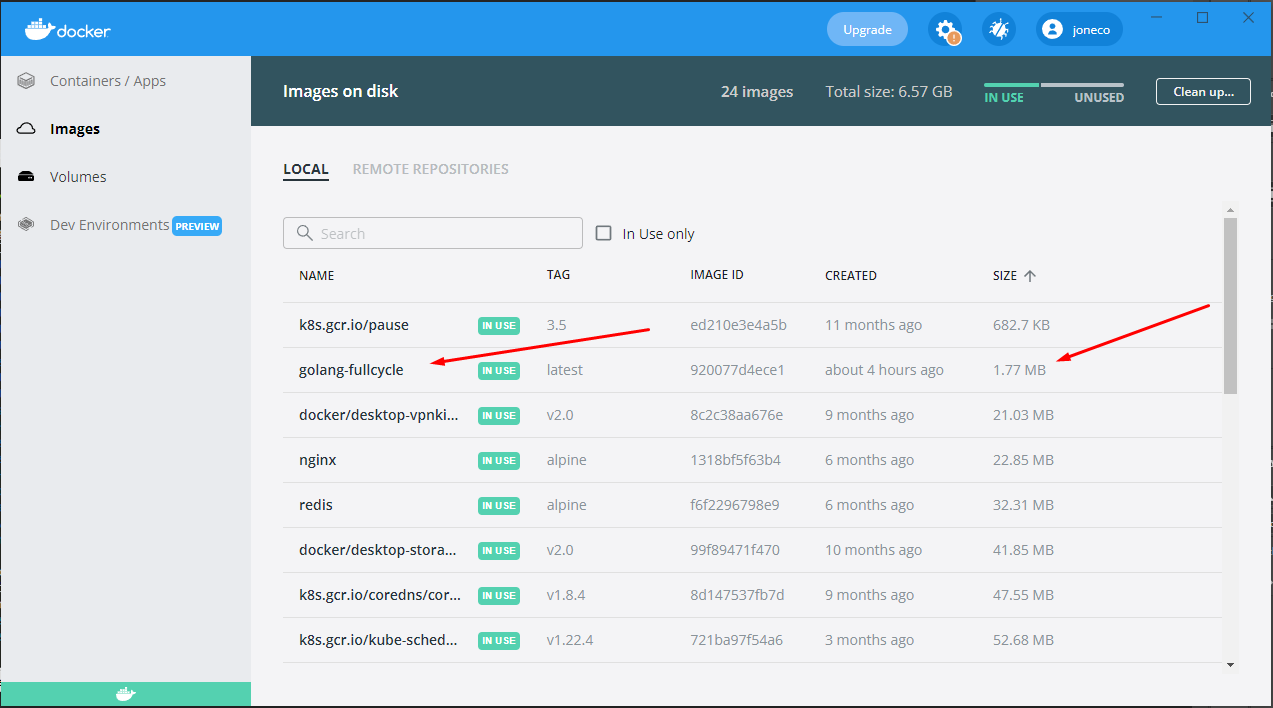
Task: Sort by the TAG column header
Action: click(x=558, y=275)
